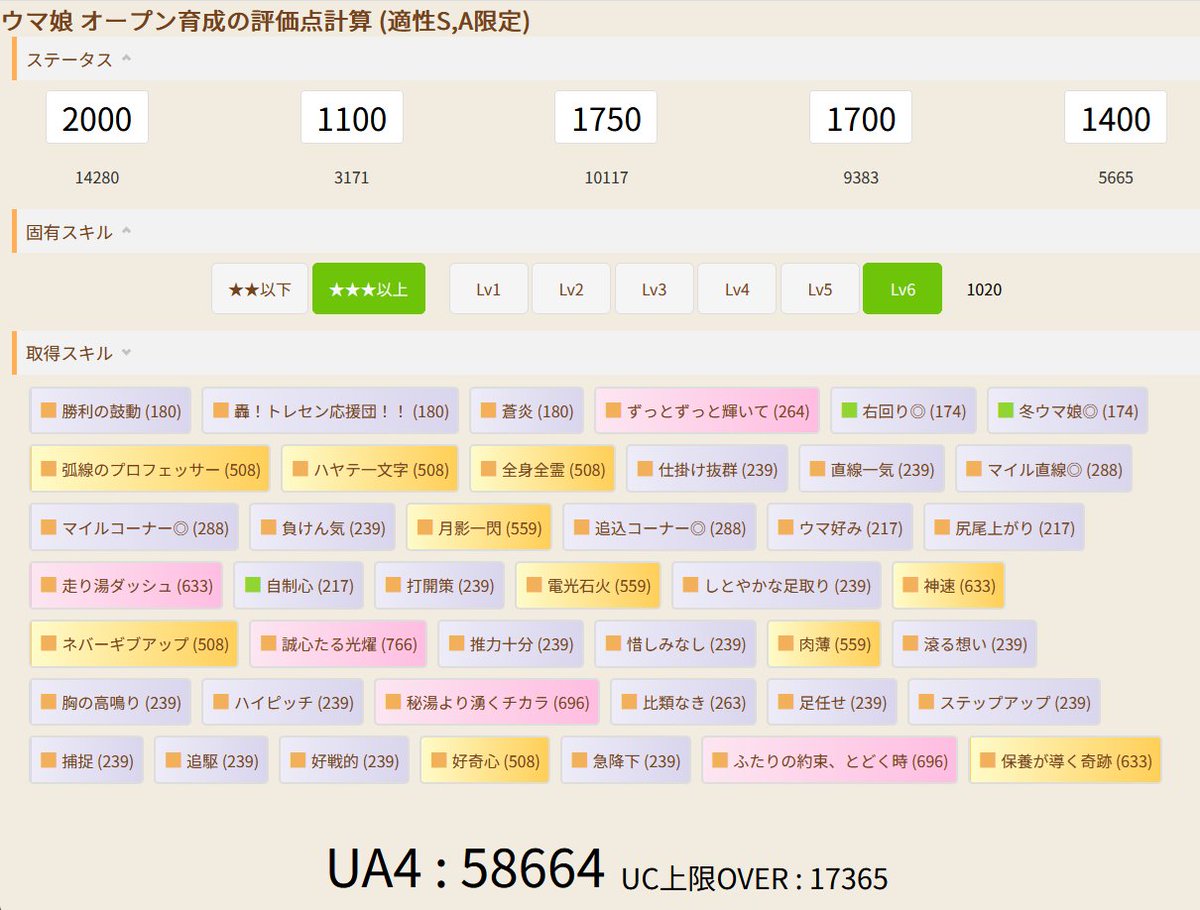Click the 1100 status input field
The image size is (1200, 910).
tap(352, 117)
